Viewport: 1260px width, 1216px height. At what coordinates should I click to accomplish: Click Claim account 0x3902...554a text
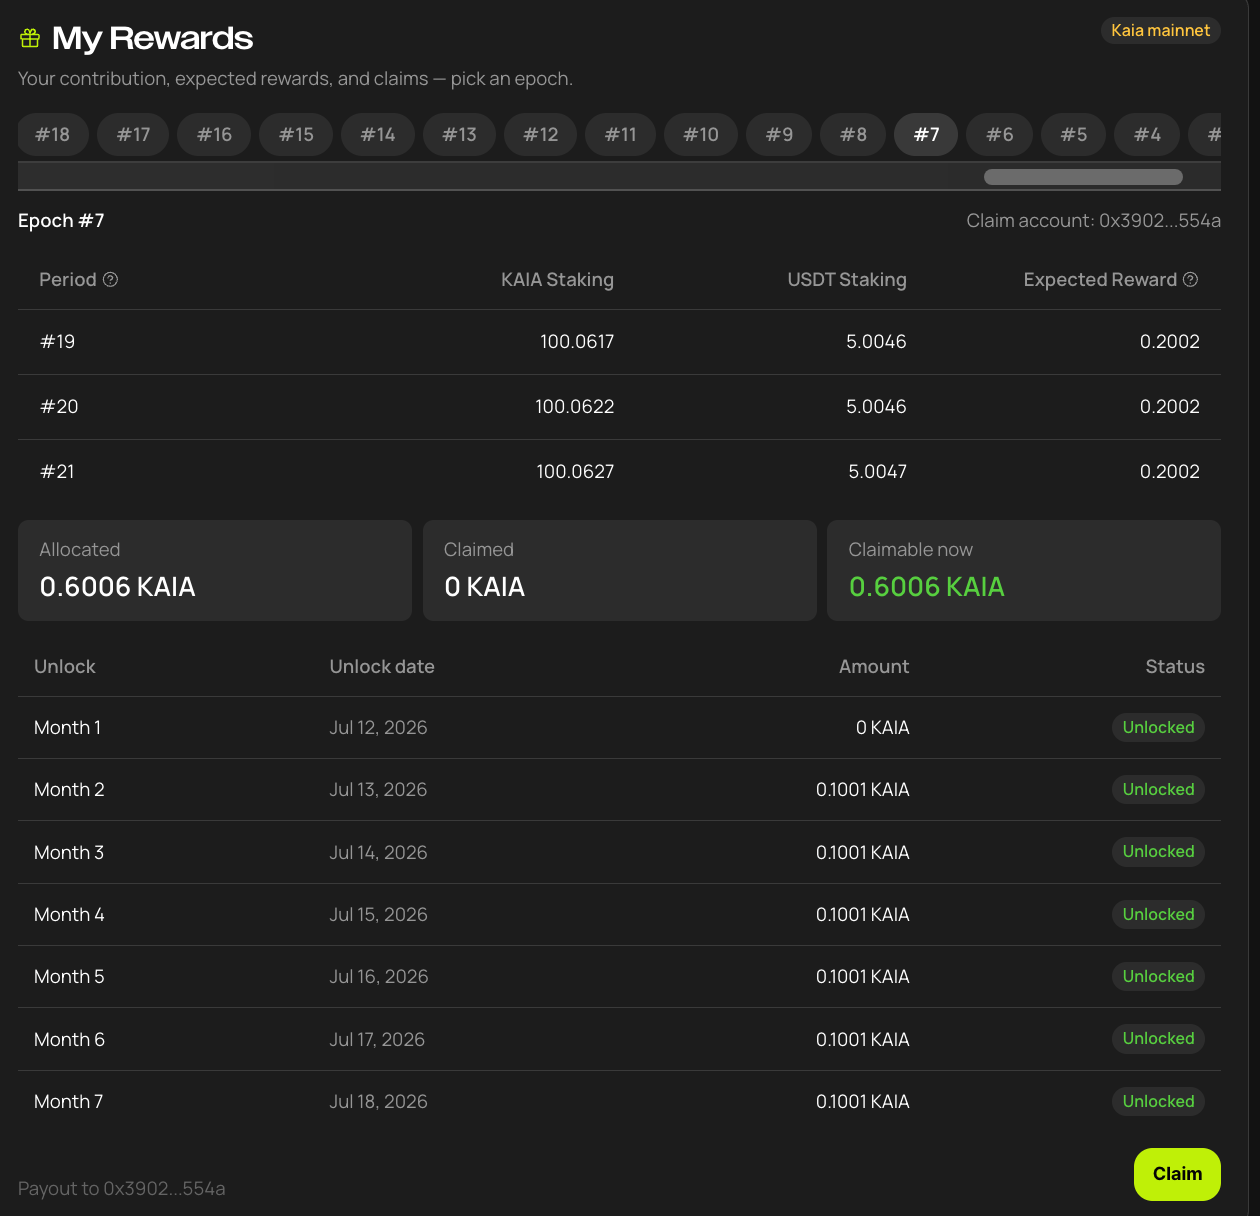tap(1093, 221)
